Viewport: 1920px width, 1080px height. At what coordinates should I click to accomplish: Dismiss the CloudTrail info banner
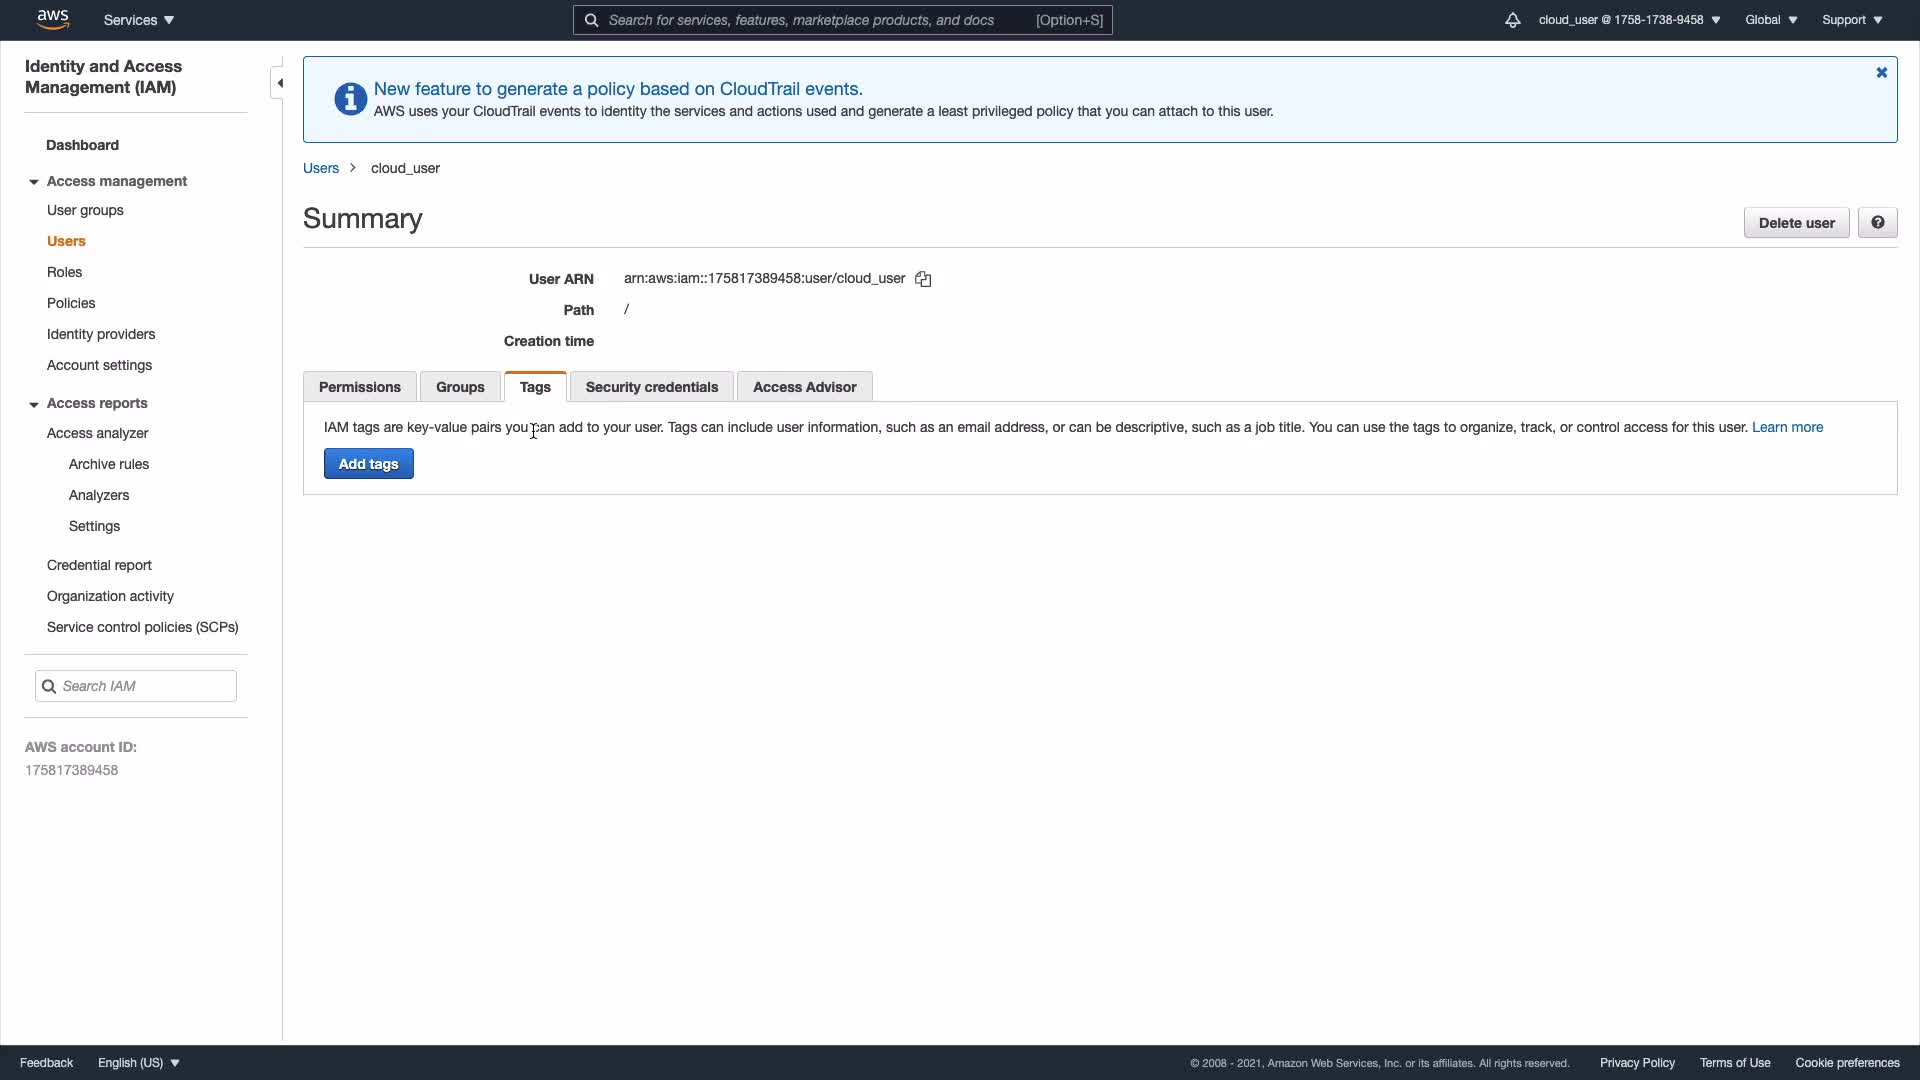(1881, 73)
